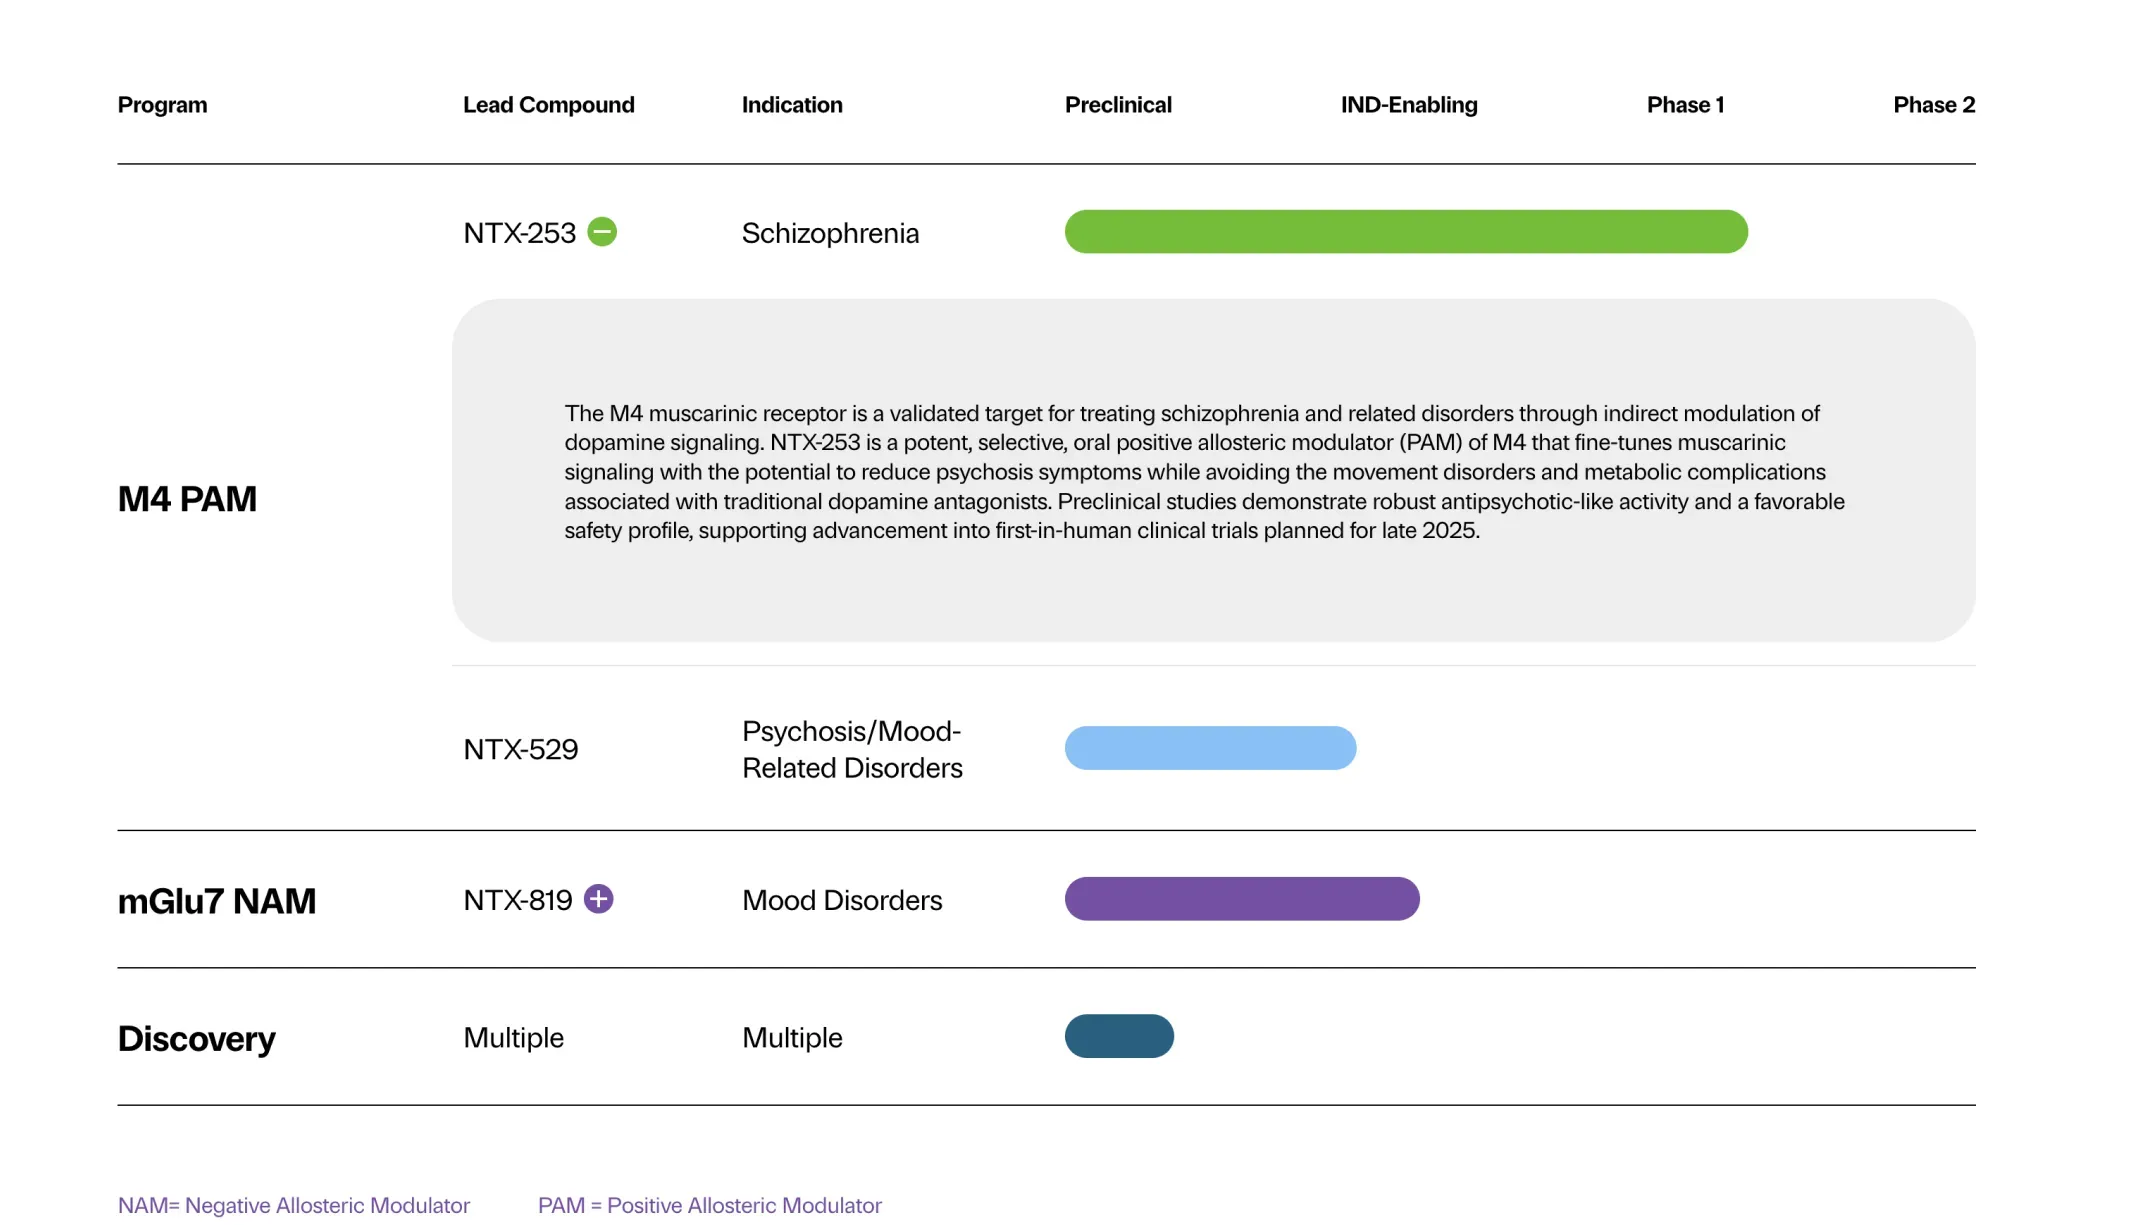Click the green Schizophrenia progress bar
The width and height of the screenshot is (2156, 1225).
click(x=1405, y=232)
